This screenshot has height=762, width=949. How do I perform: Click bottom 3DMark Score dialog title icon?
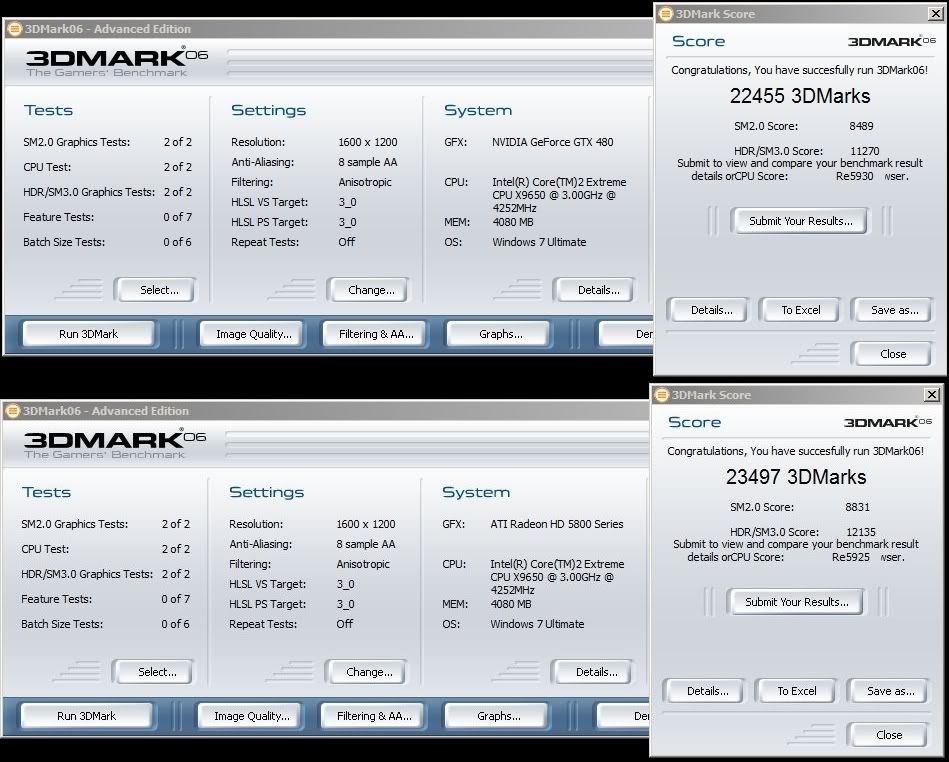[662, 395]
